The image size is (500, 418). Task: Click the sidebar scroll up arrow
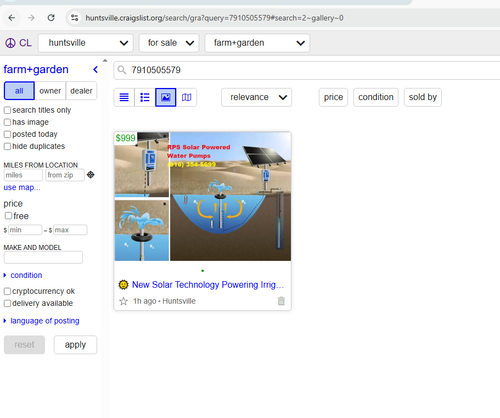pyautogui.click(x=105, y=61)
